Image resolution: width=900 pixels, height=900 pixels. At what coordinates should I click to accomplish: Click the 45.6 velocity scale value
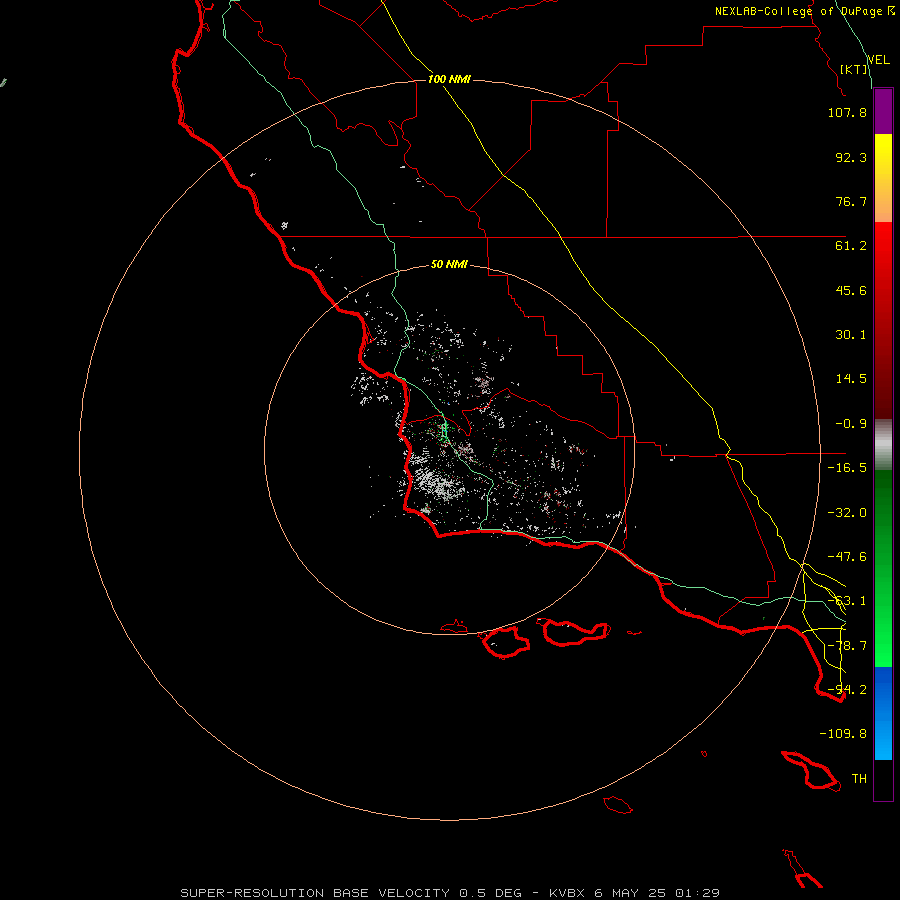coord(851,290)
